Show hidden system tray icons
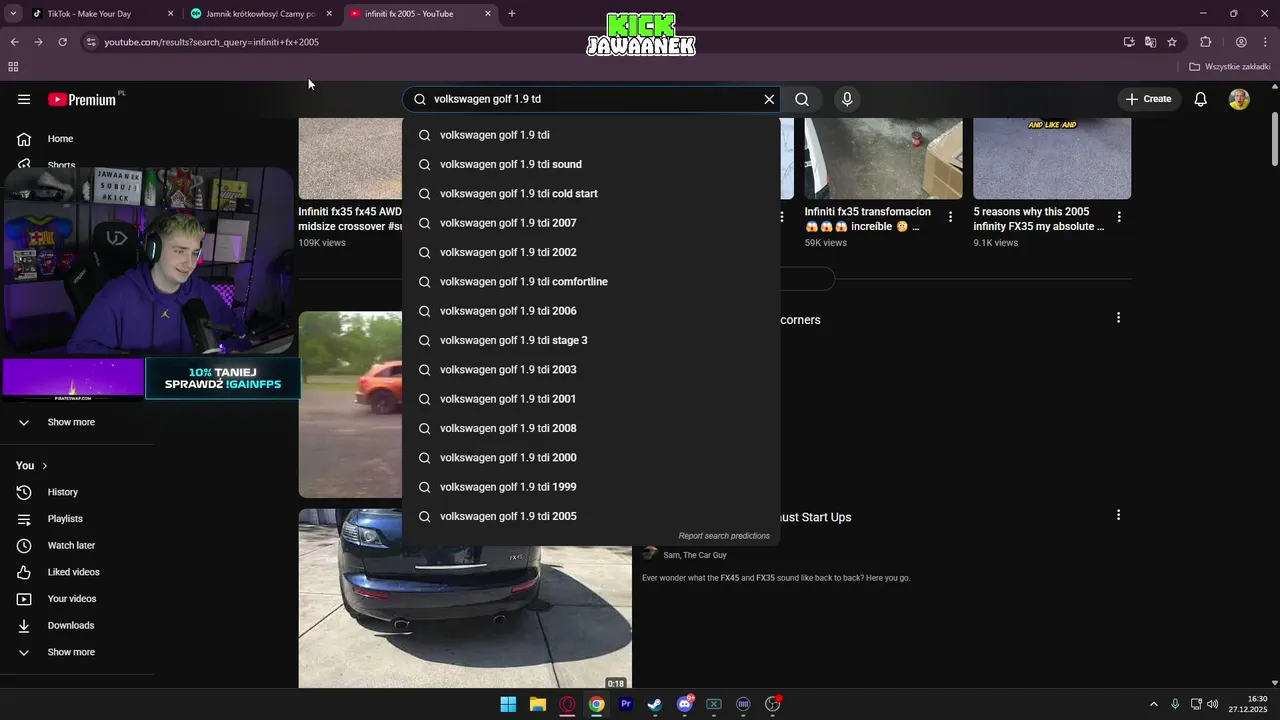 [1153, 704]
